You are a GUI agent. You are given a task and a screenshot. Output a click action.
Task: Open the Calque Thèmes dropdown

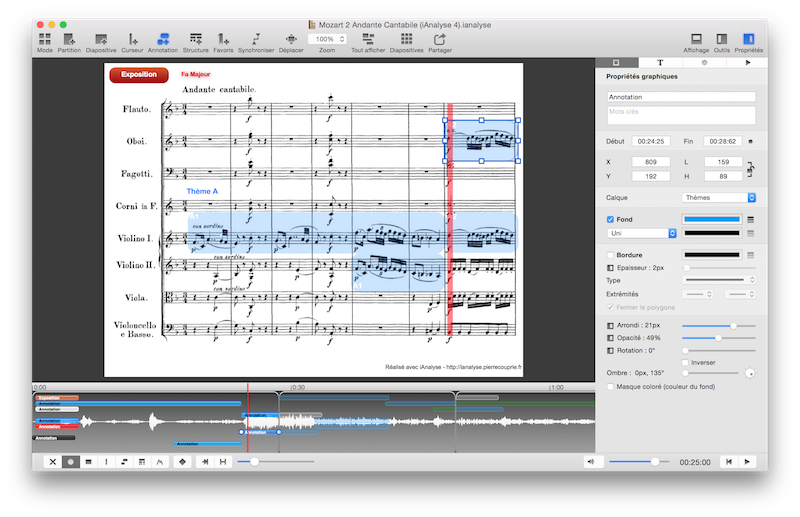point(718,198)
